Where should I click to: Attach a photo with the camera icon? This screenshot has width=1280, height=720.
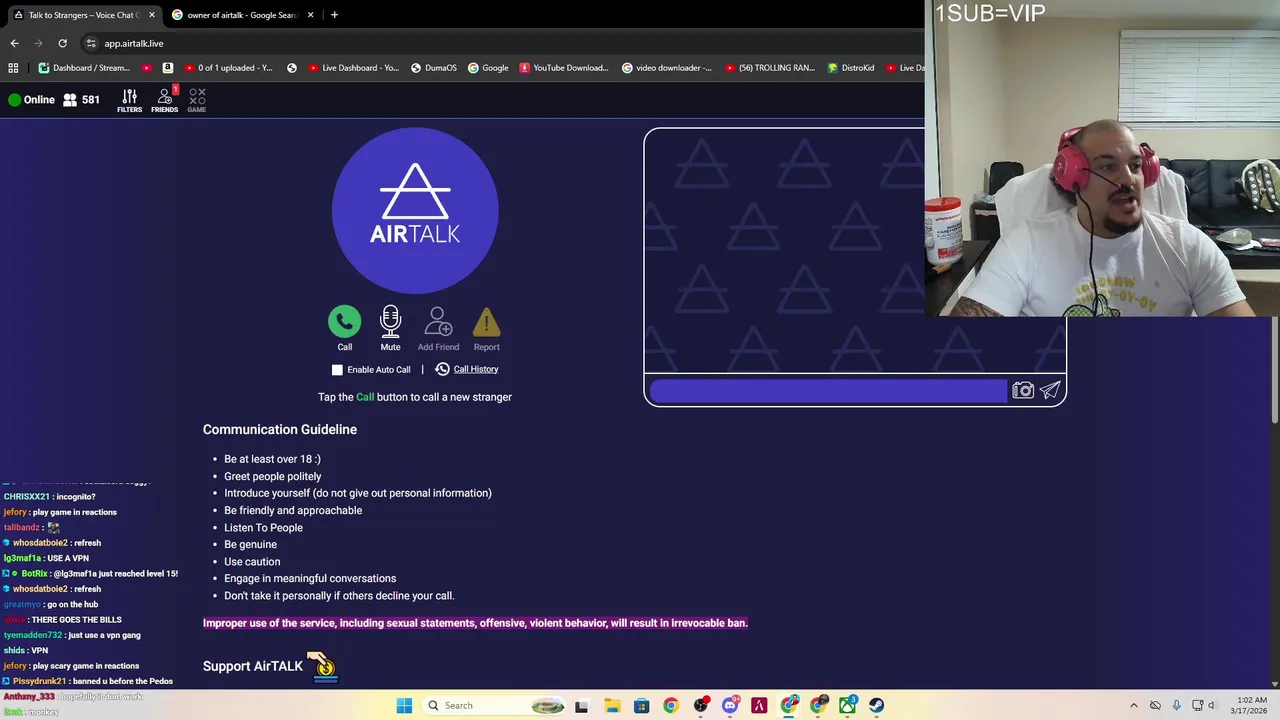point(1022,391)
